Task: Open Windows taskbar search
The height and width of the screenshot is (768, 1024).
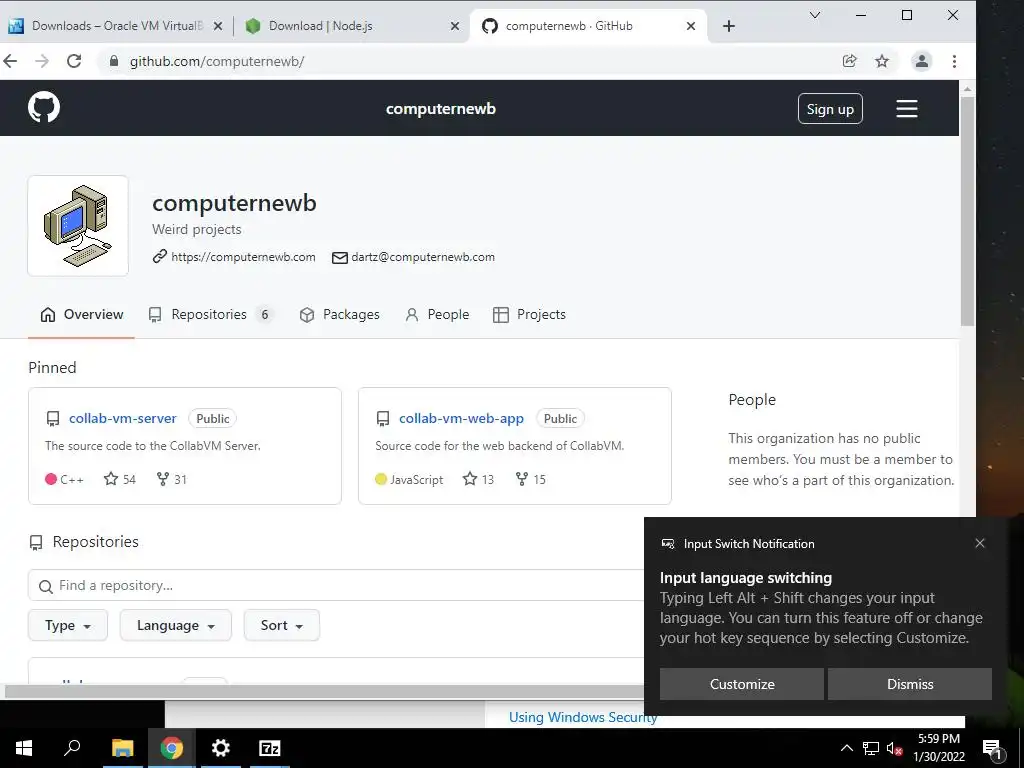Action: [x=72, y=748]
